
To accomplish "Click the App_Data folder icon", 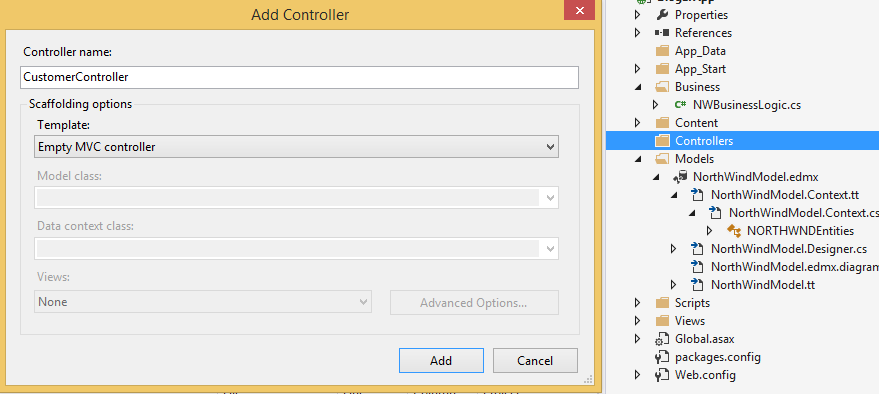I will pyautogui.click(x=662, y=51).
